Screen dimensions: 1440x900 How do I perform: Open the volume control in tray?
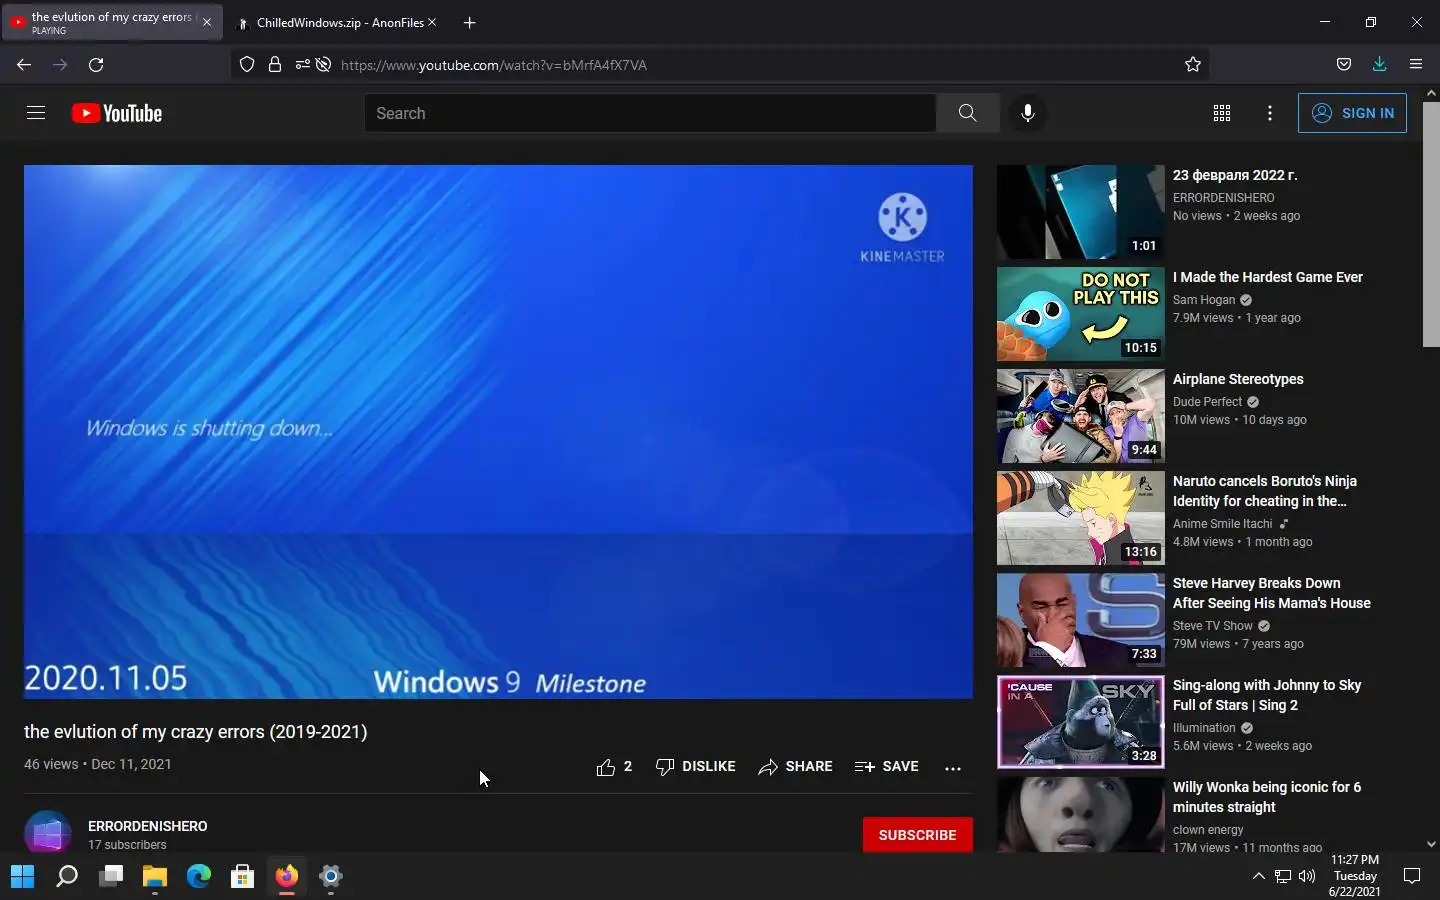click(x=1306, y=877)
